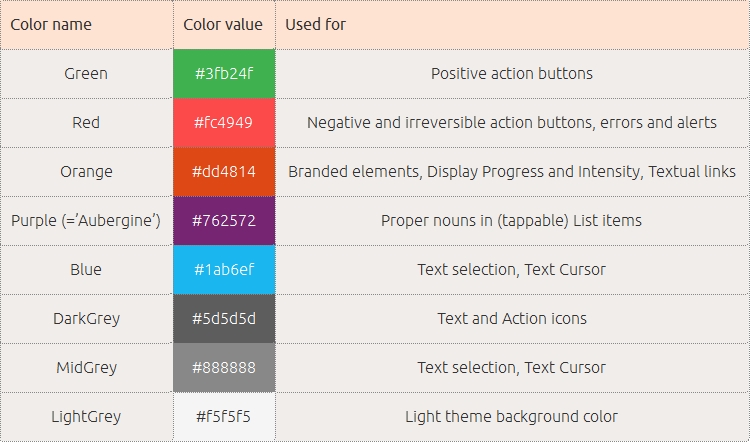Click the "Color name" column header
Image resolution: width=750 pixels, height=442 pixels.
pos(49,24)
